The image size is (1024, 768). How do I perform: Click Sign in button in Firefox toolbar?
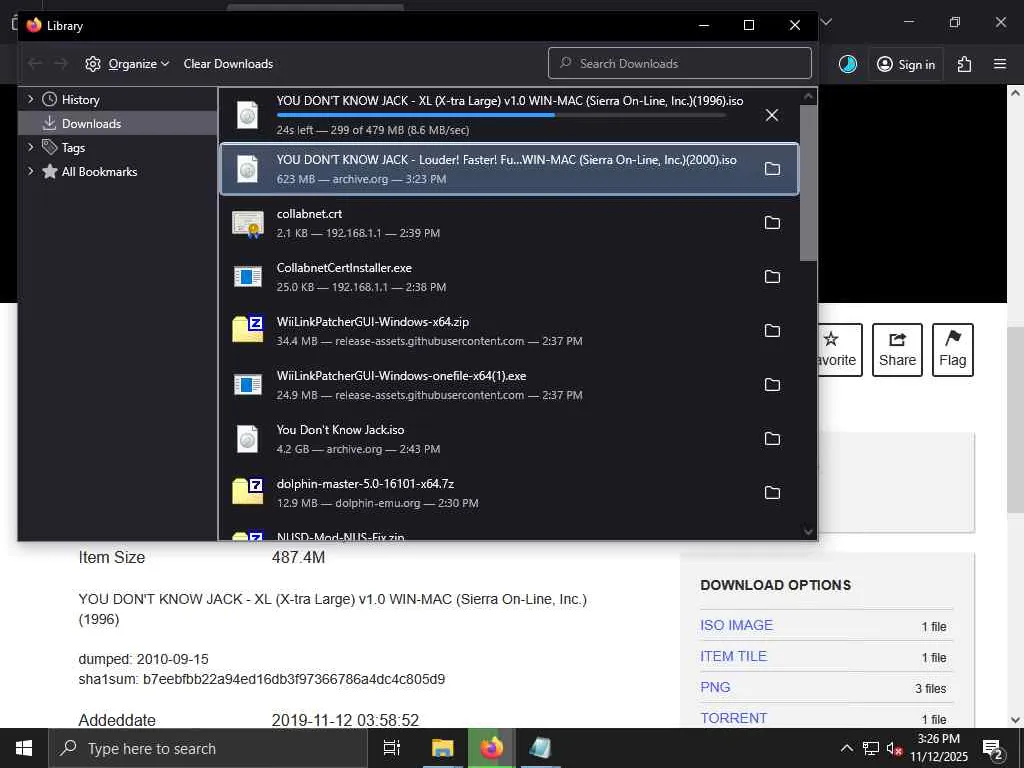click(x=906, y=64)
